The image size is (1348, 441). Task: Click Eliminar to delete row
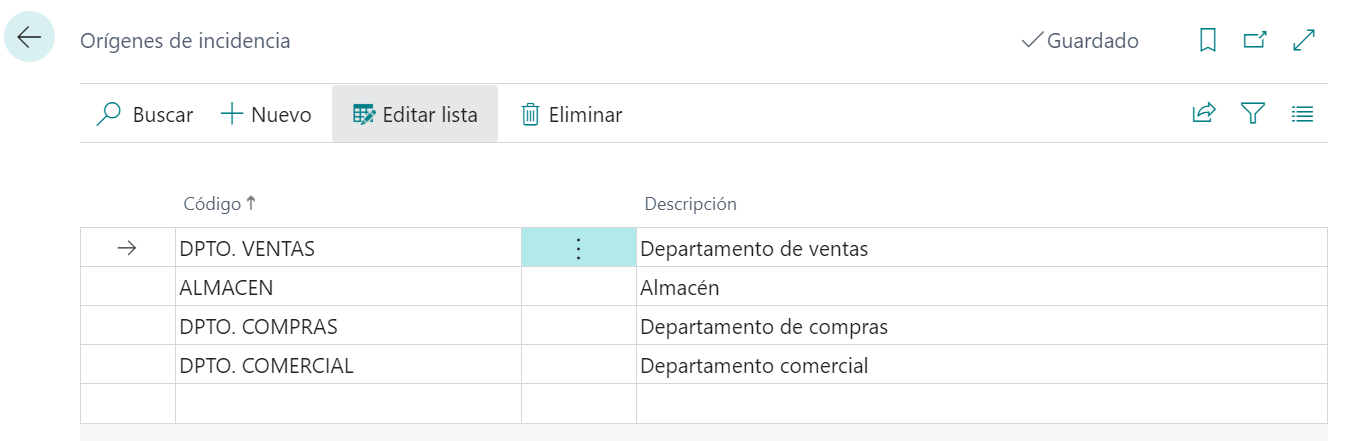[x=571, y=115]
